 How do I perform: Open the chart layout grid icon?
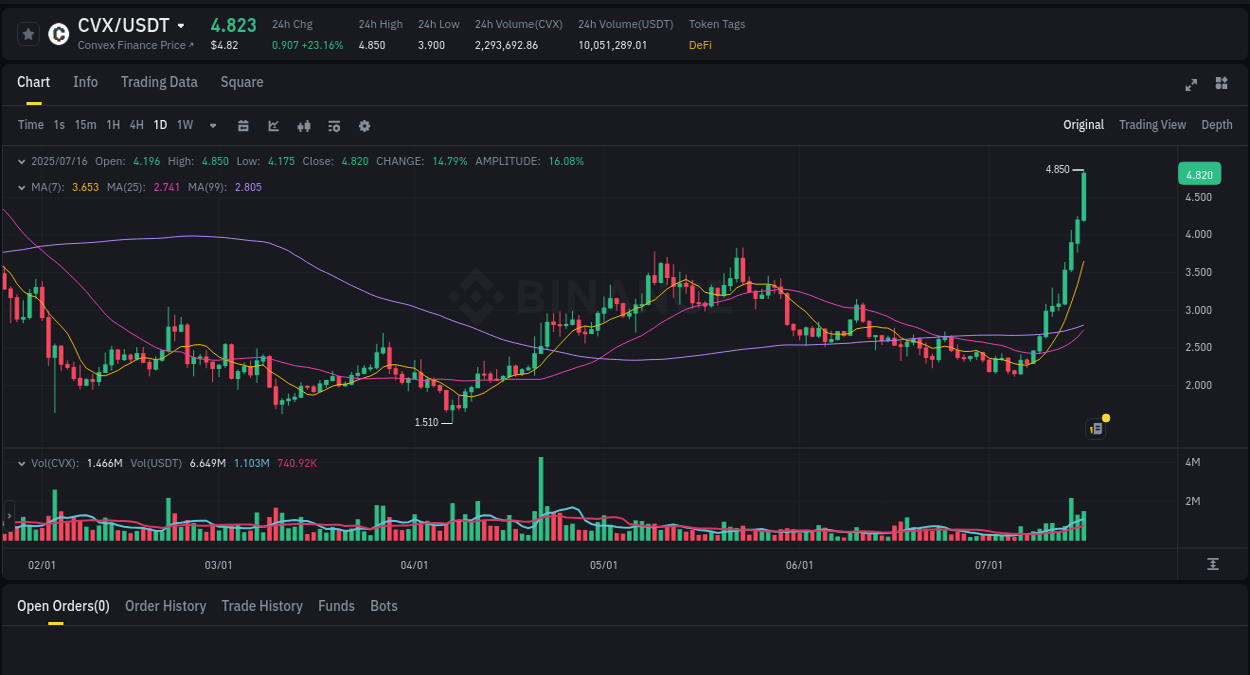point(1221,84)
